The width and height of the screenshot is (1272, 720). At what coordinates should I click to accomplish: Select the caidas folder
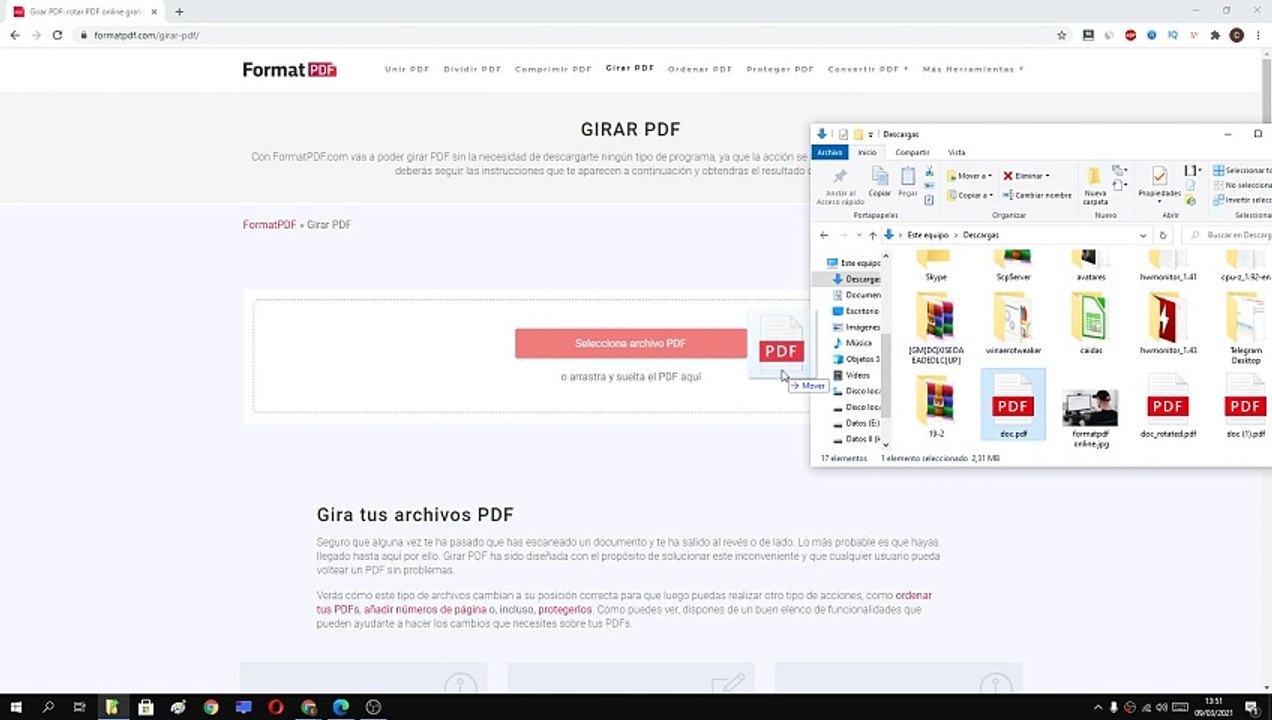coord(1090,323)
